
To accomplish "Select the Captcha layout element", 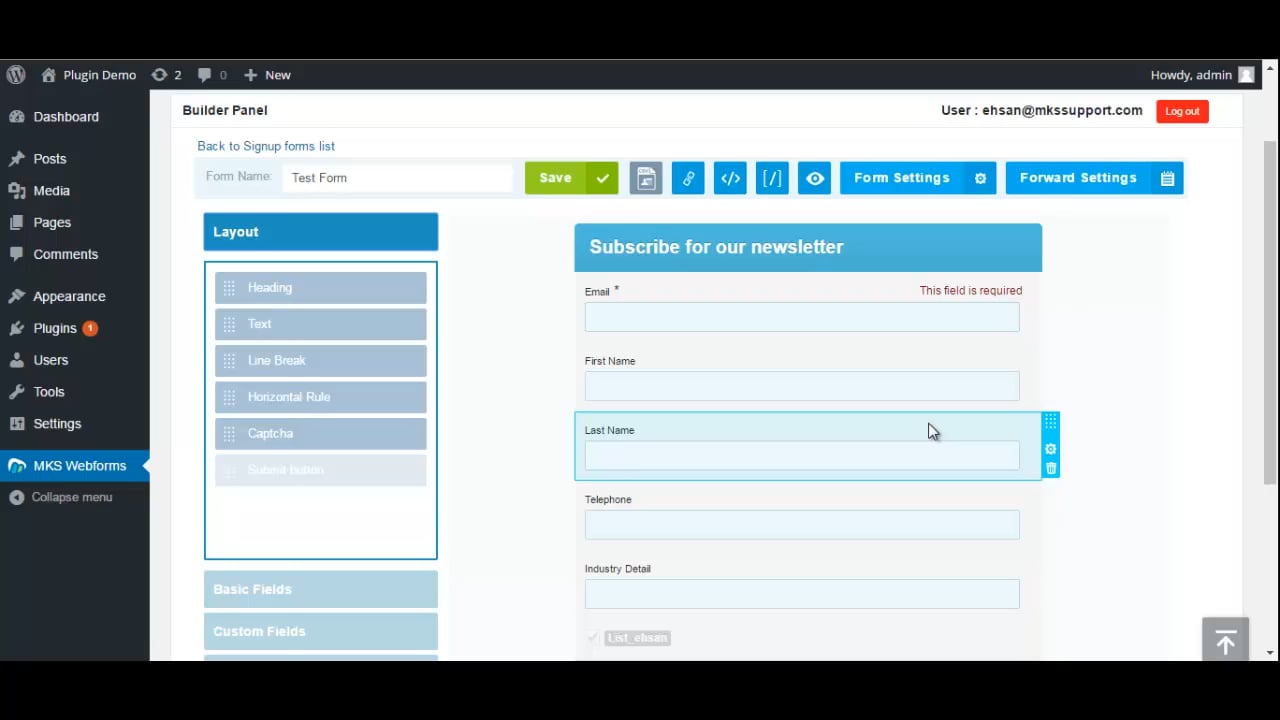I will (321, 434).
